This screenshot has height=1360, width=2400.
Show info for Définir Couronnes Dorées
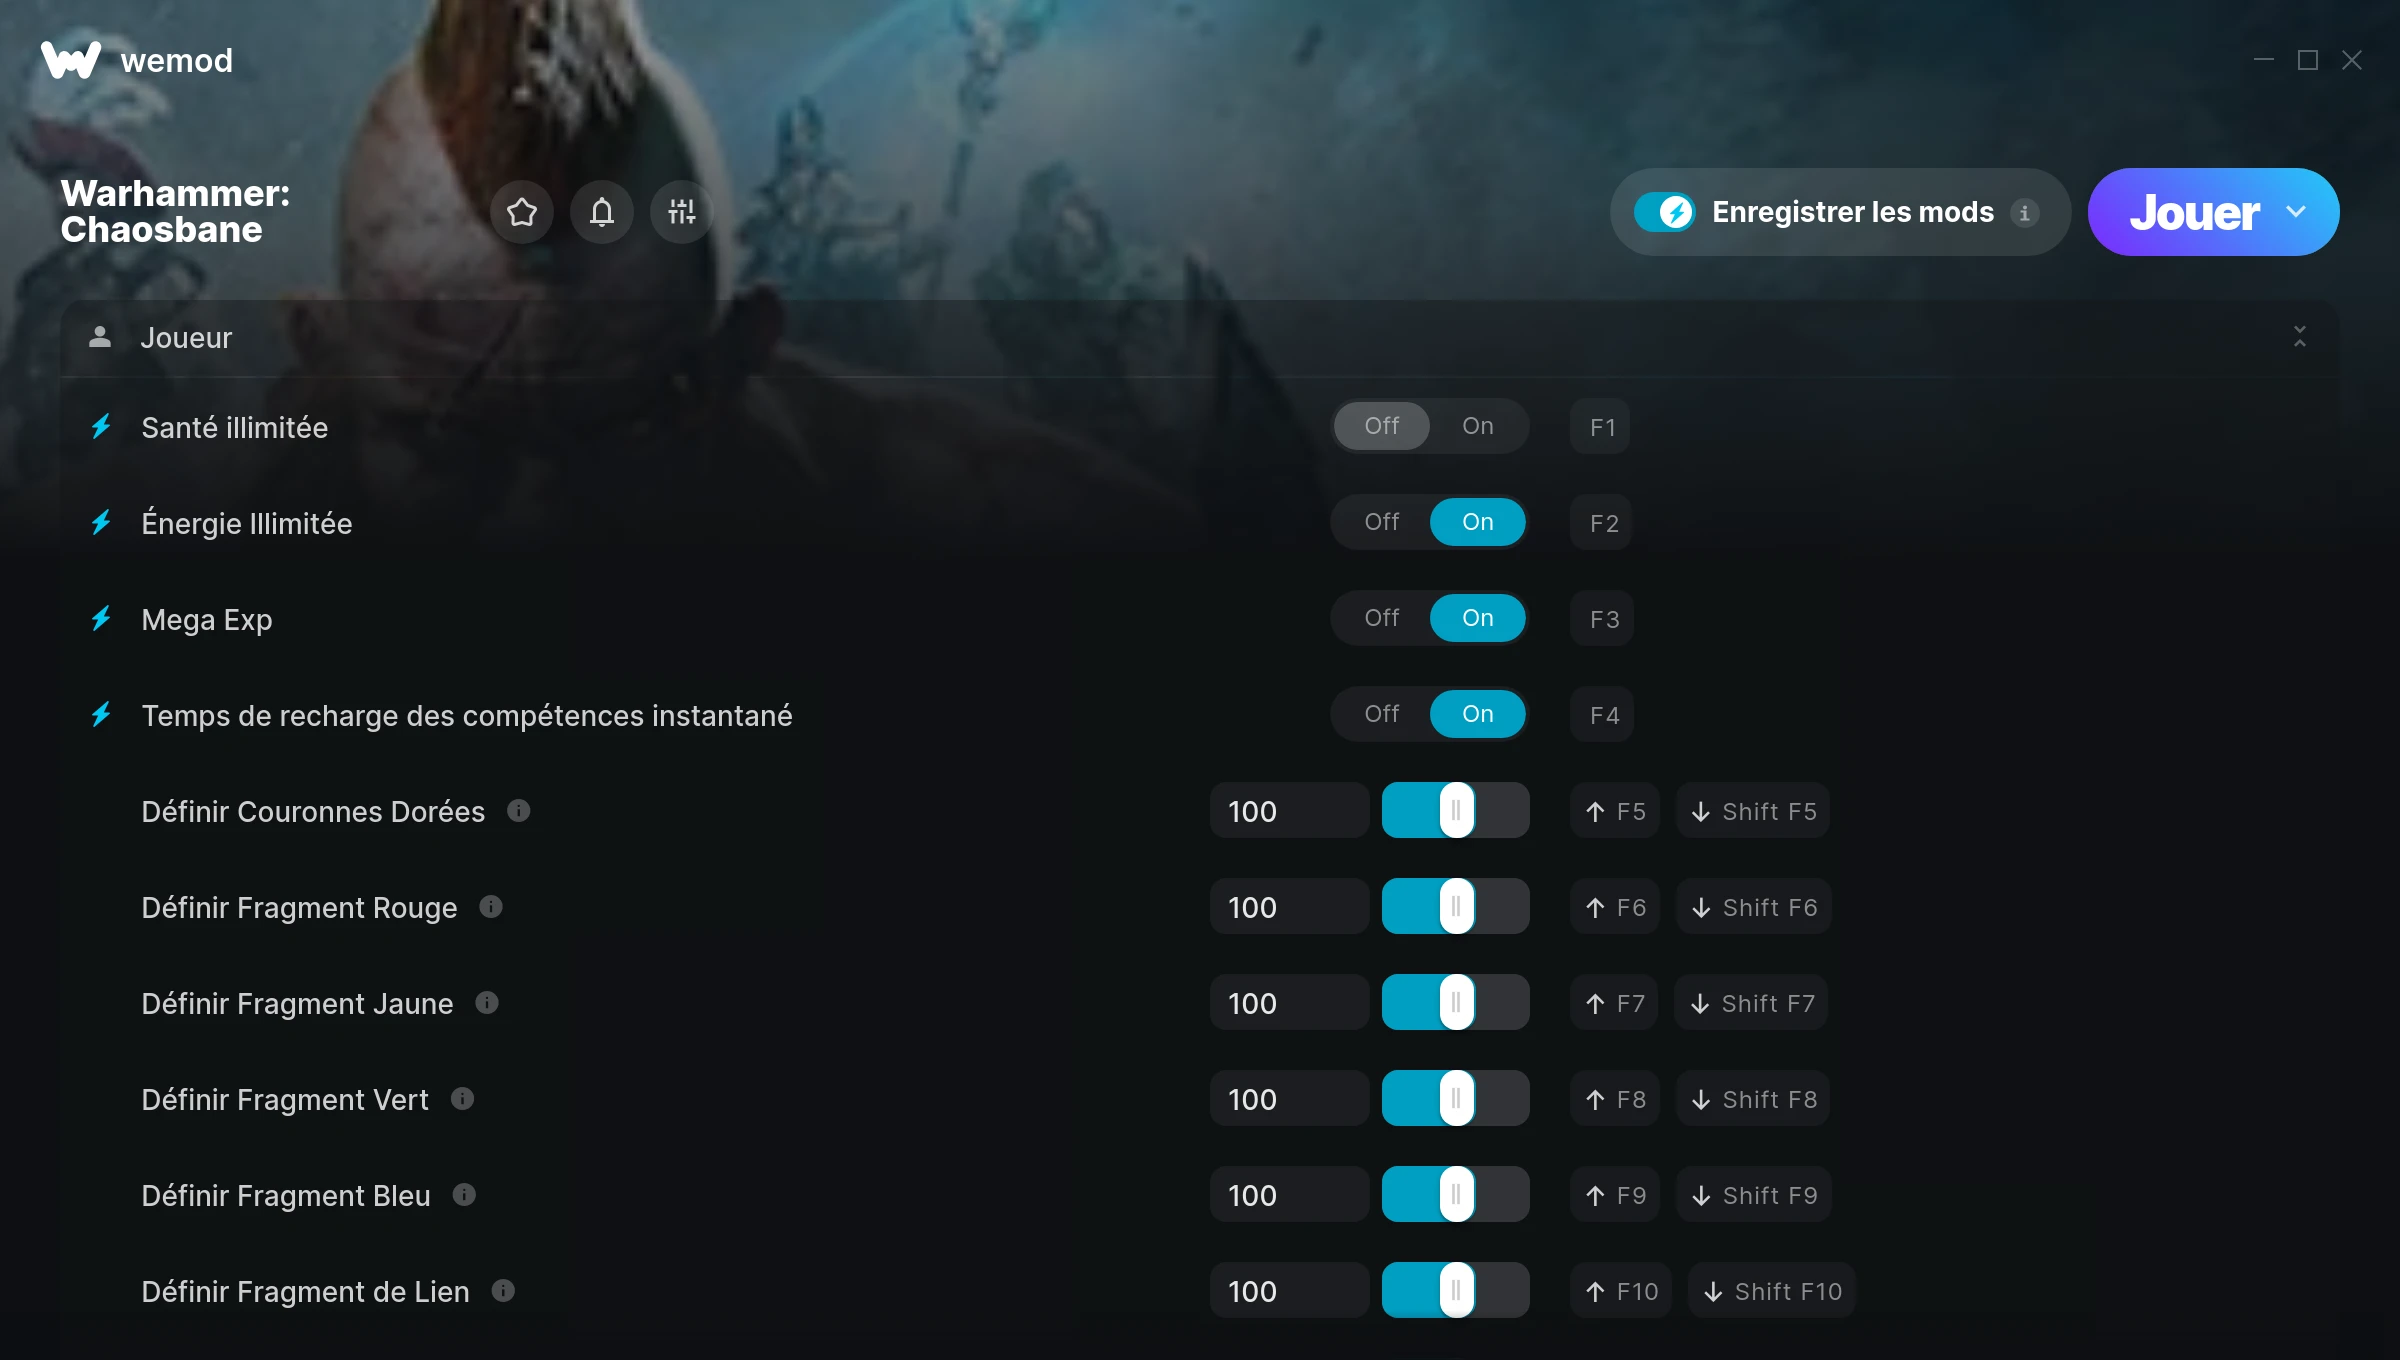pos(518,810)
